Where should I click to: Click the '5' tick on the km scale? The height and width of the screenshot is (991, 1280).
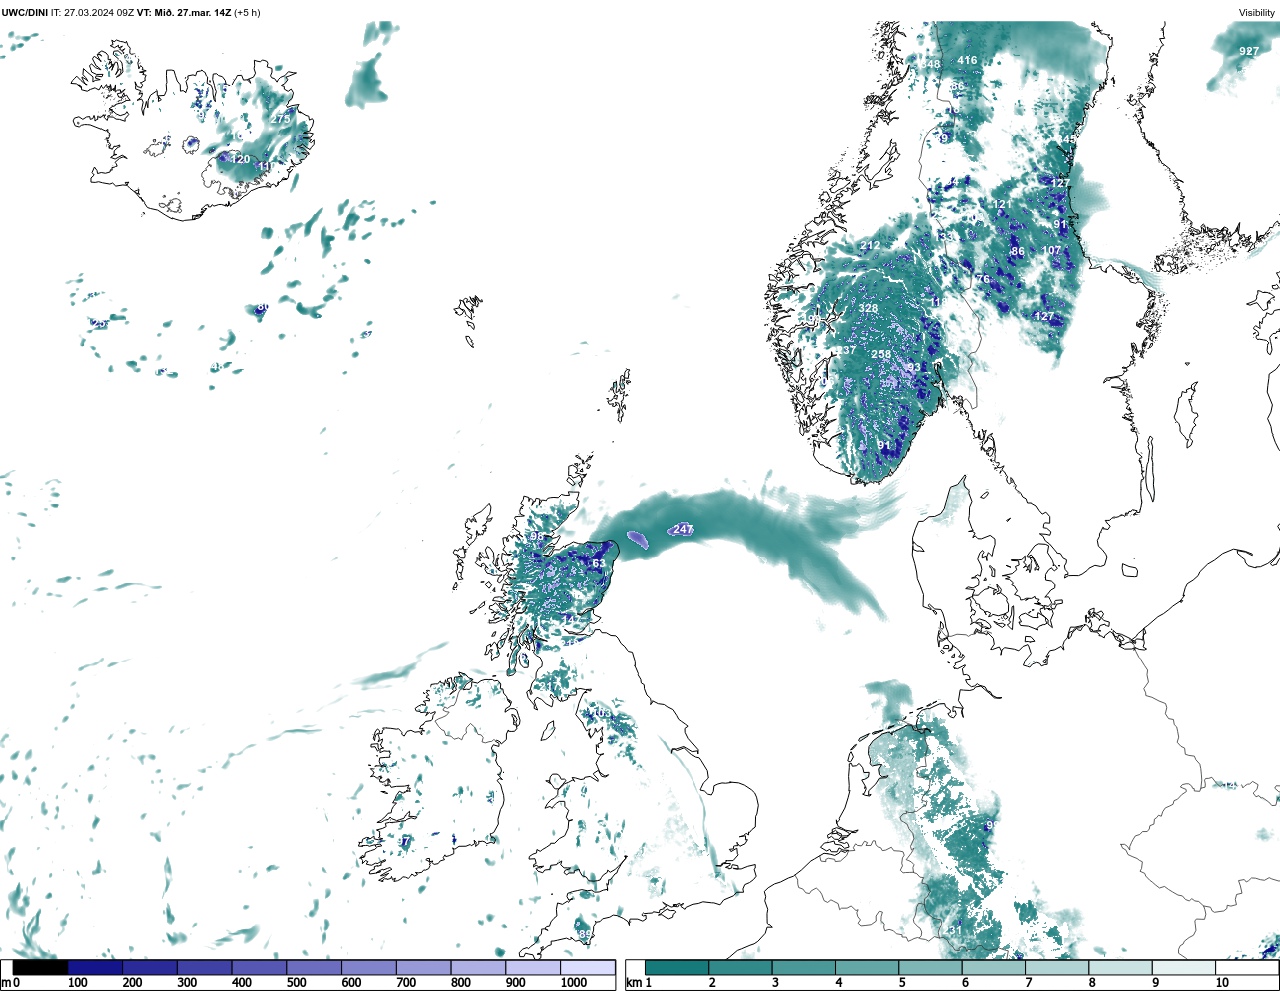(x=902, y=983)
